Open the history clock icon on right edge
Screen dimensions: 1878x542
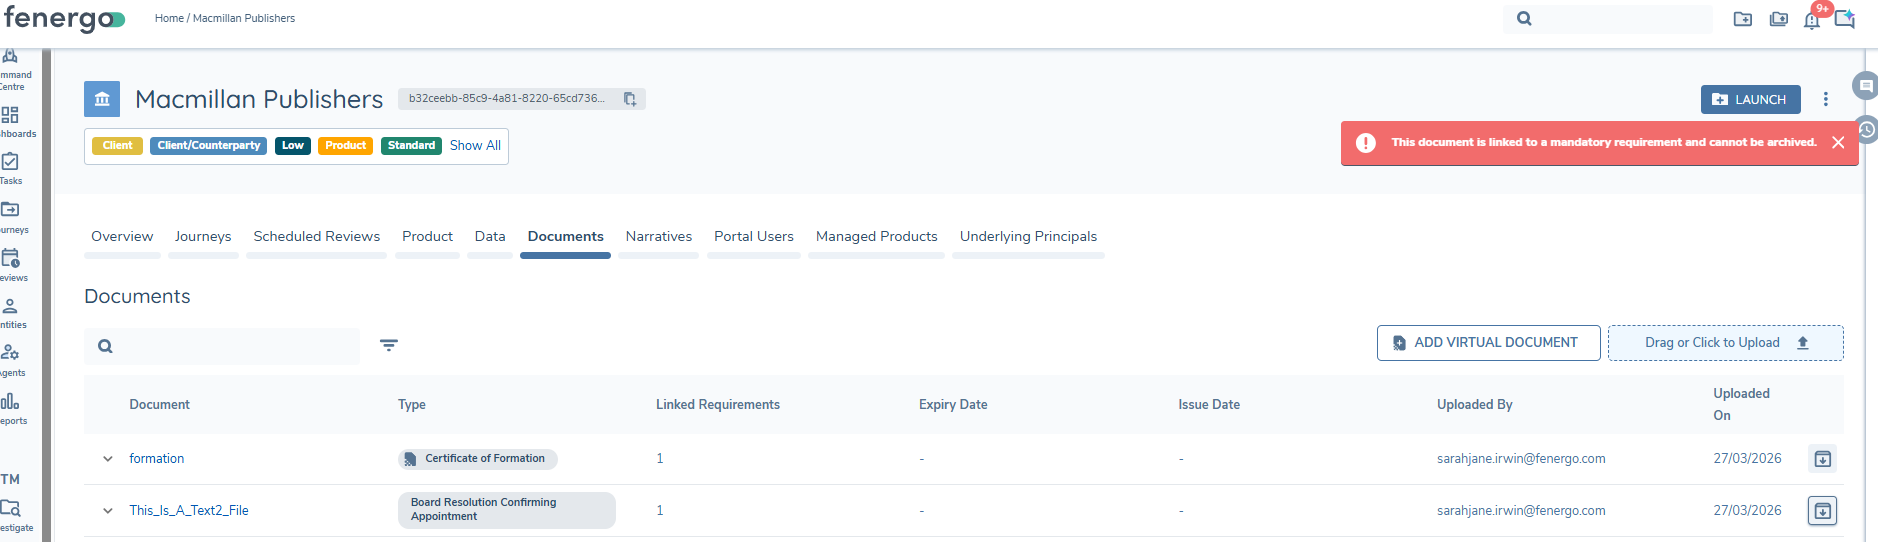tap(1867, 129)
